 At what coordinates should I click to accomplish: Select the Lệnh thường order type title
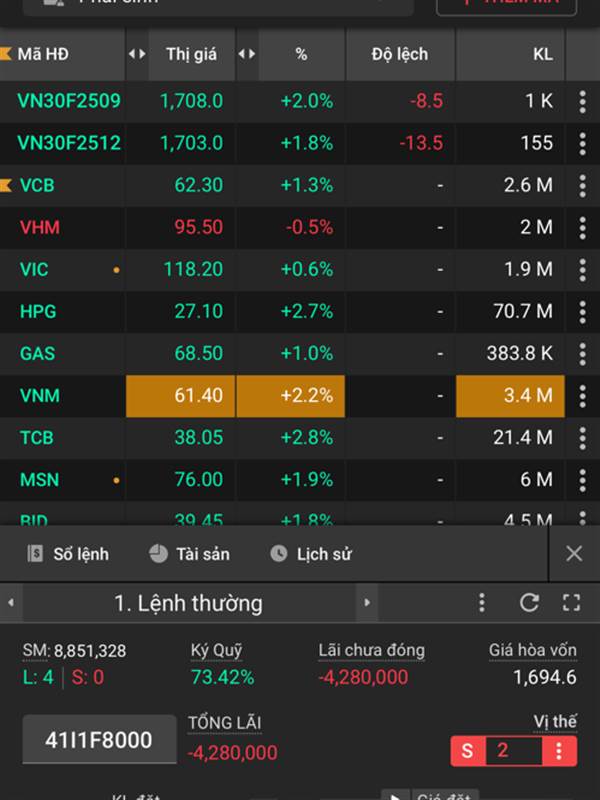pyautogui.click(x=188, y=603)
